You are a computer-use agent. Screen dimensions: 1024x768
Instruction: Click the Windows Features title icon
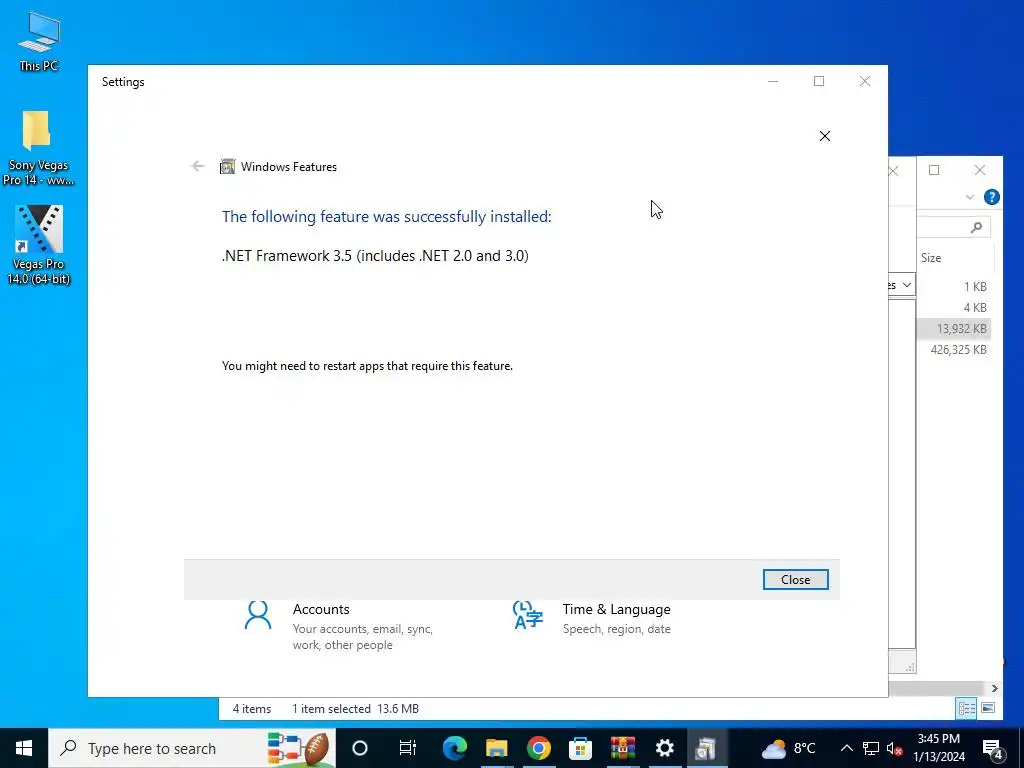(x=227, y=167)
